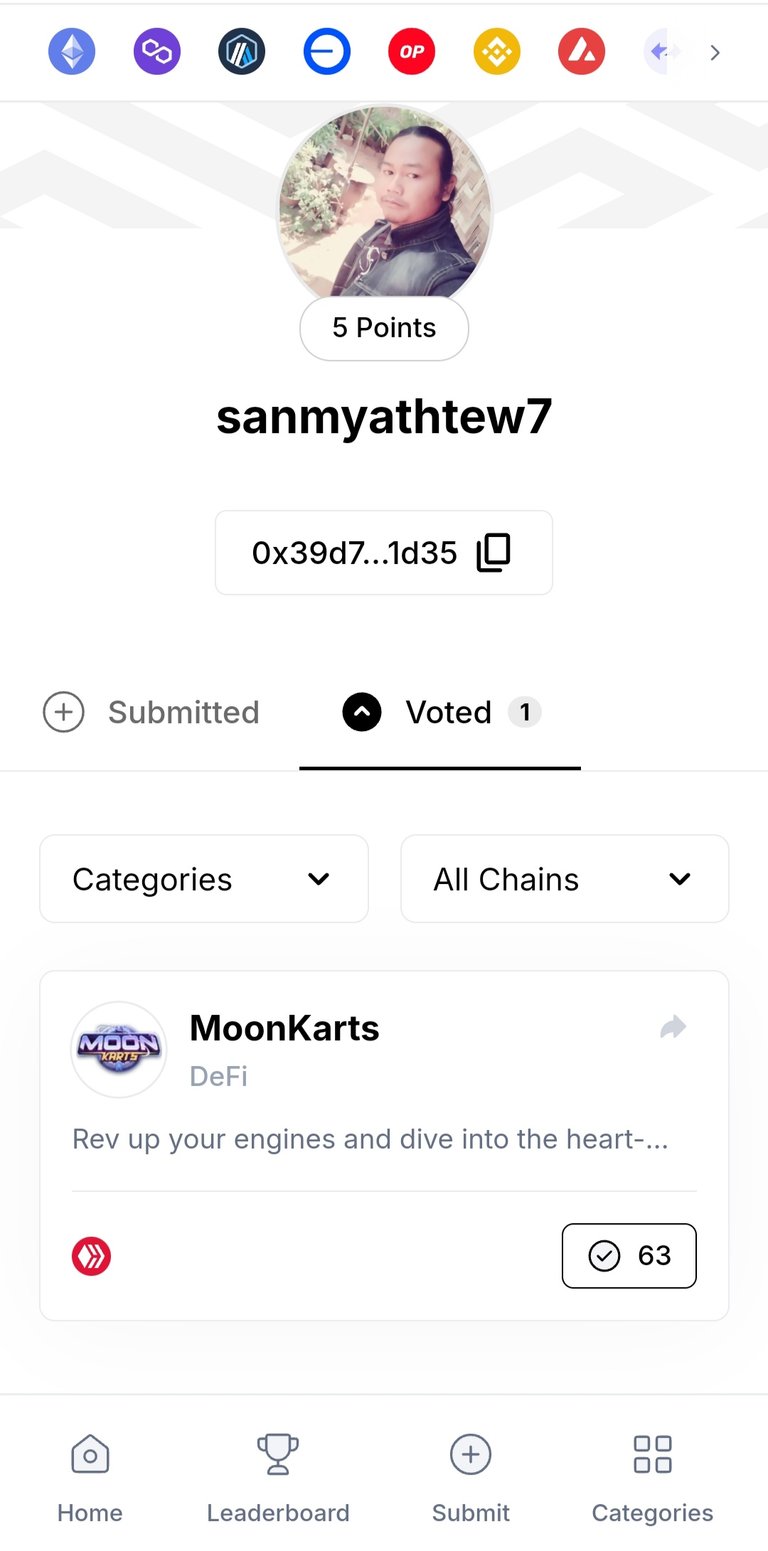Switch to the Voted tab

440,712
